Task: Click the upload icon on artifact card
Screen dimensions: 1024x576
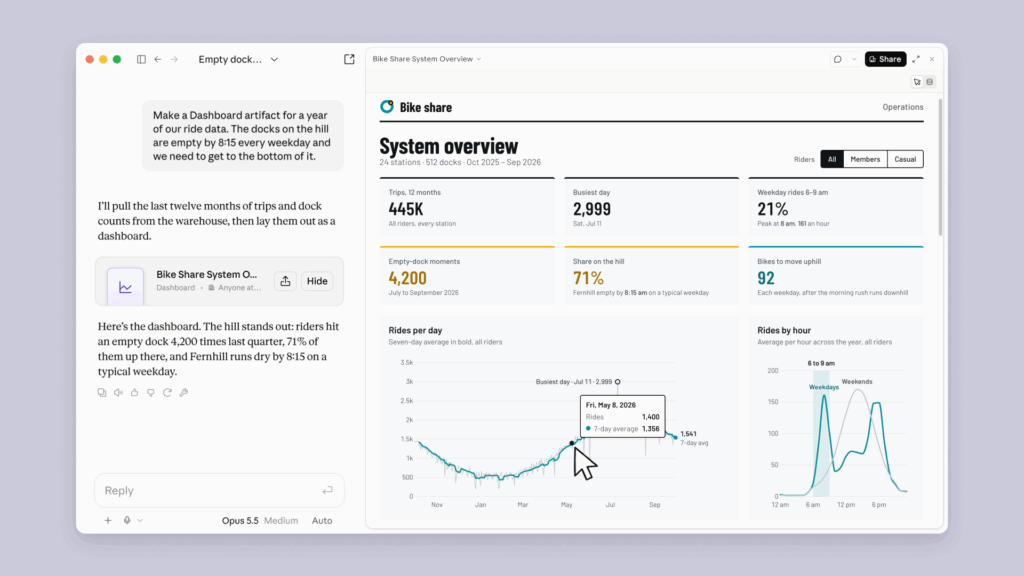Action: pos(285,281)
